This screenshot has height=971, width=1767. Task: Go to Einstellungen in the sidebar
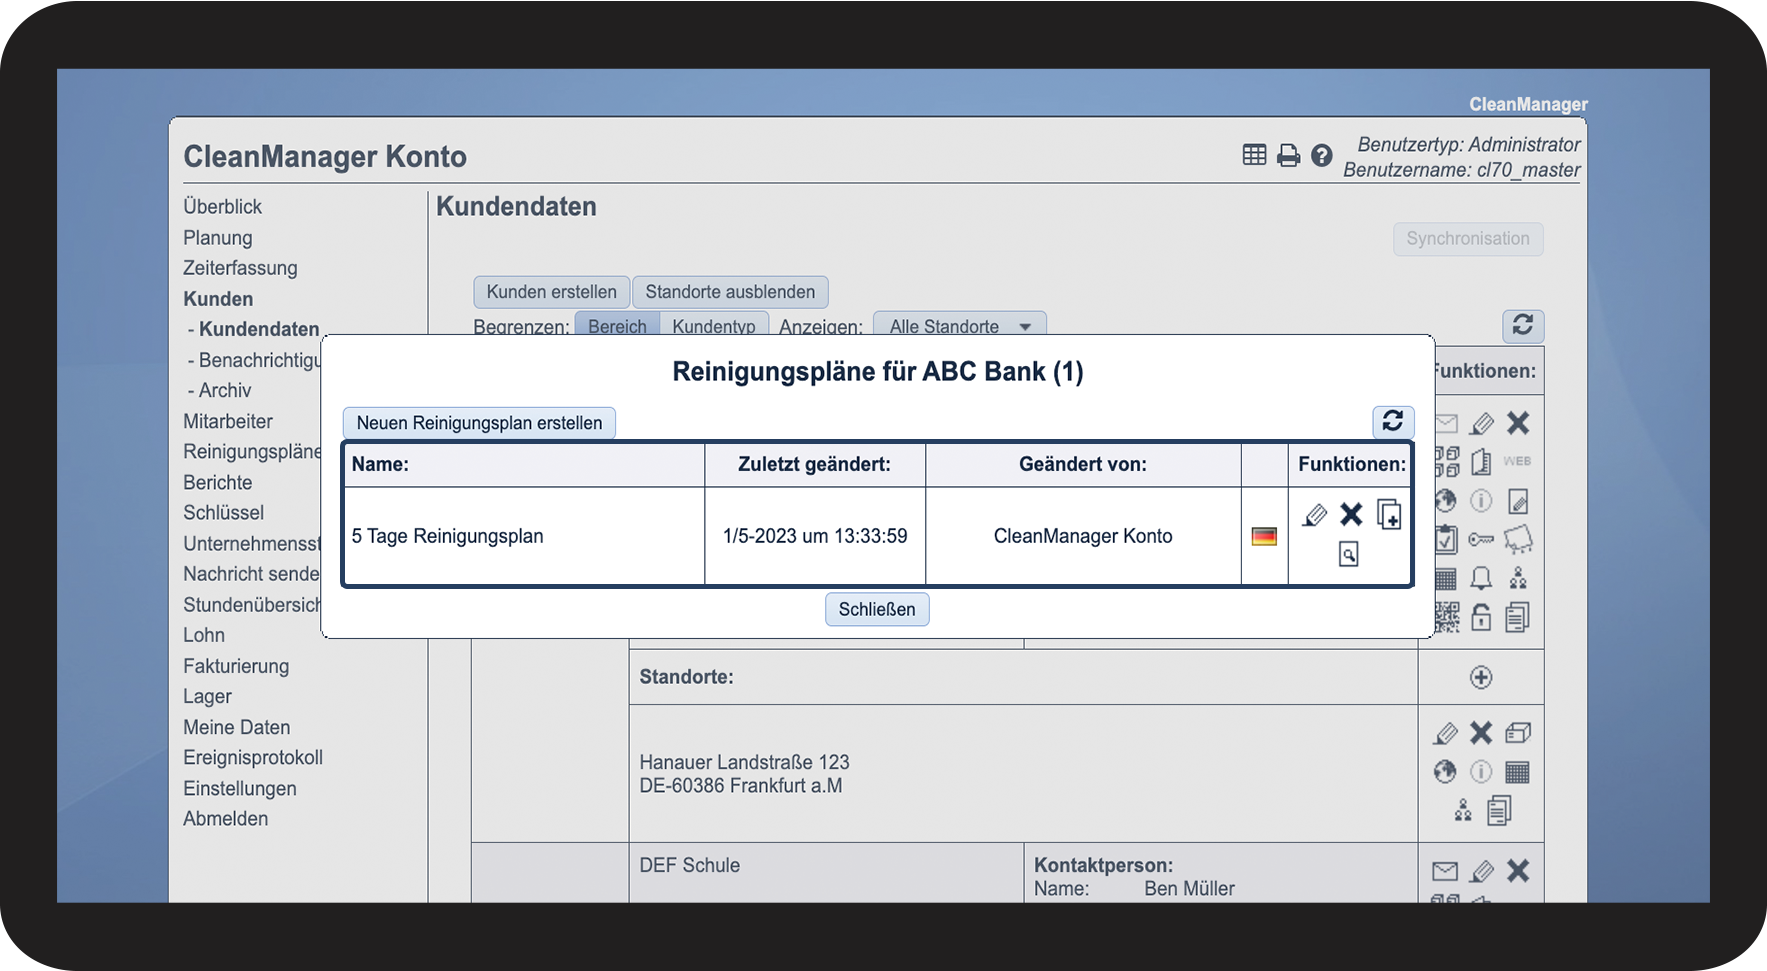(x=240, y=788)
